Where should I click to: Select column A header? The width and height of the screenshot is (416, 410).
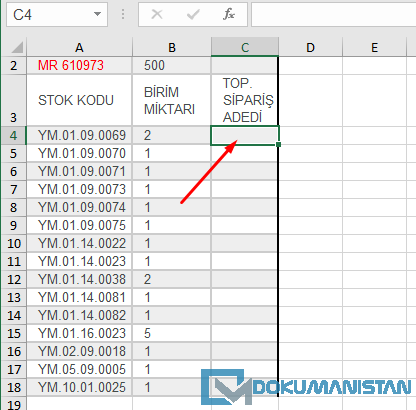pos(79,47)
